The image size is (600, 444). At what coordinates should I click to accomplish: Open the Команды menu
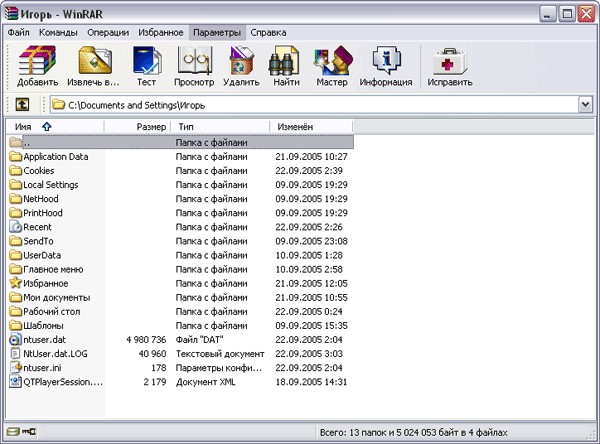[58, 33]
